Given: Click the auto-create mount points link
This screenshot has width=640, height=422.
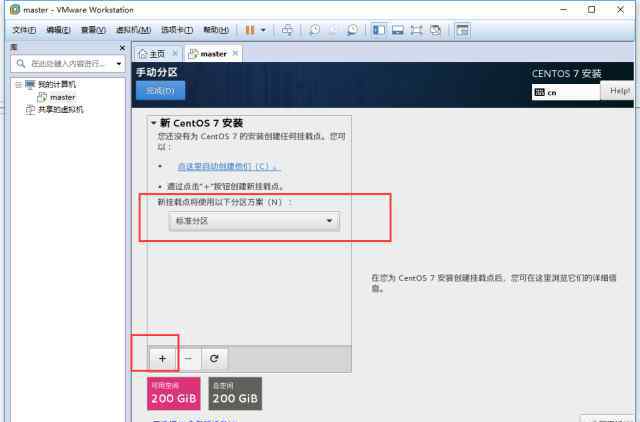Looking at the screenshot, I should (x=229, y=166).
